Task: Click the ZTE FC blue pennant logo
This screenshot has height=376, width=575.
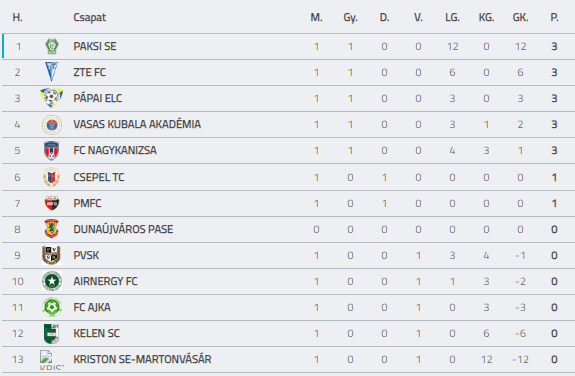Action: (51, 72)
